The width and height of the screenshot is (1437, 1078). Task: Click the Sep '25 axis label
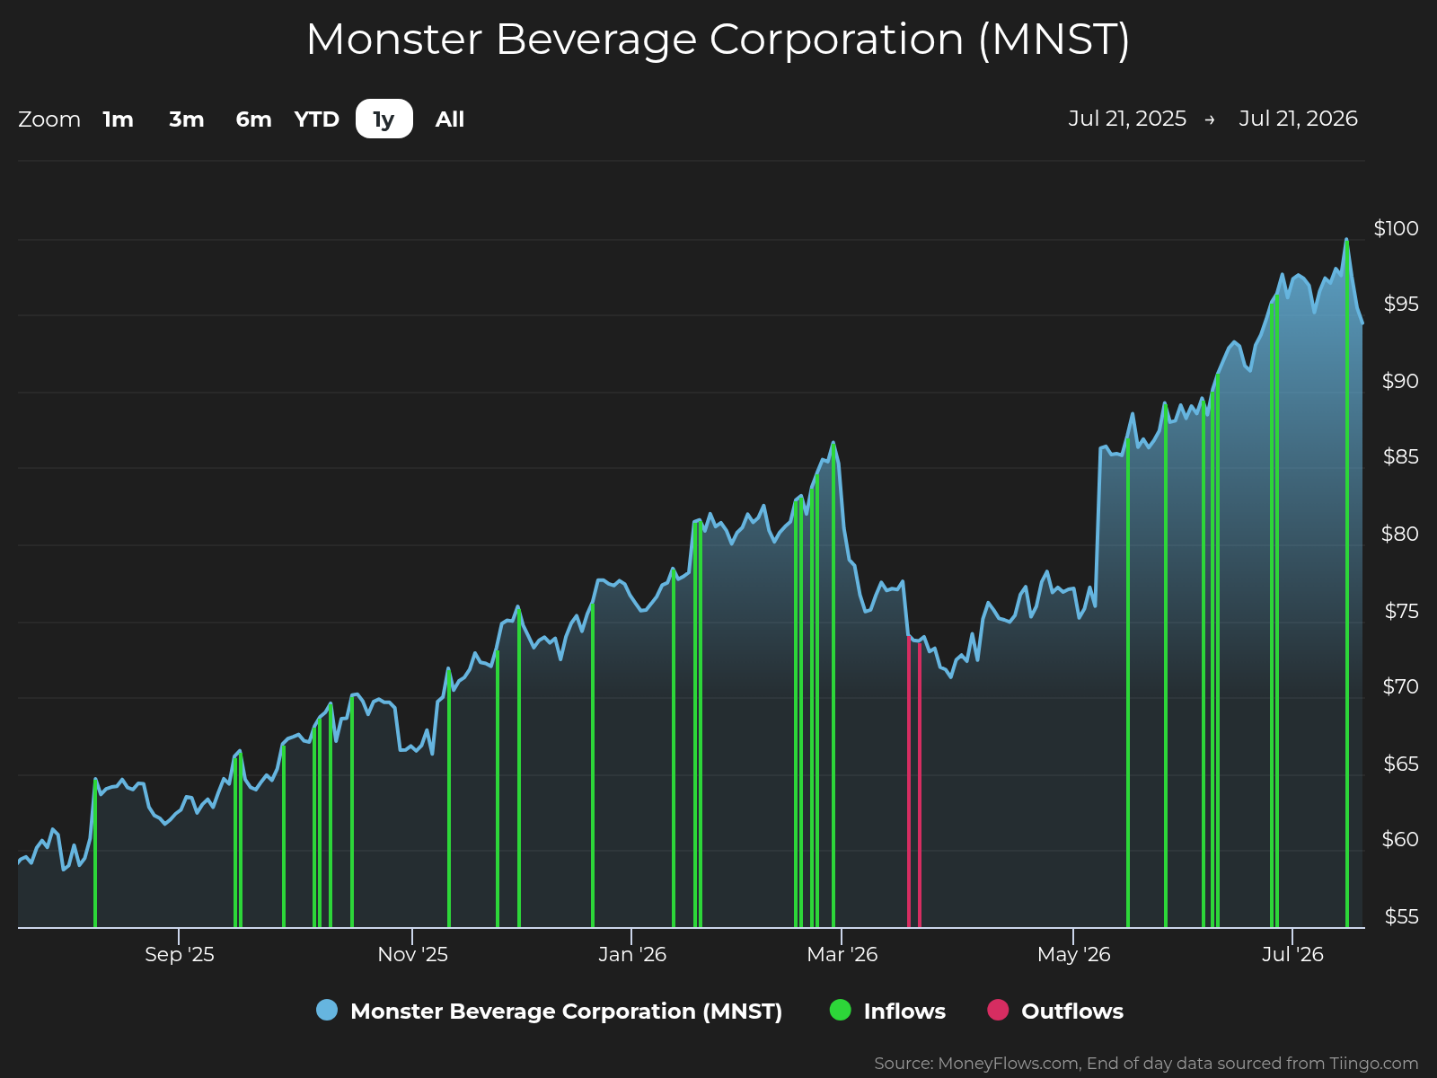tap(179, 954)
